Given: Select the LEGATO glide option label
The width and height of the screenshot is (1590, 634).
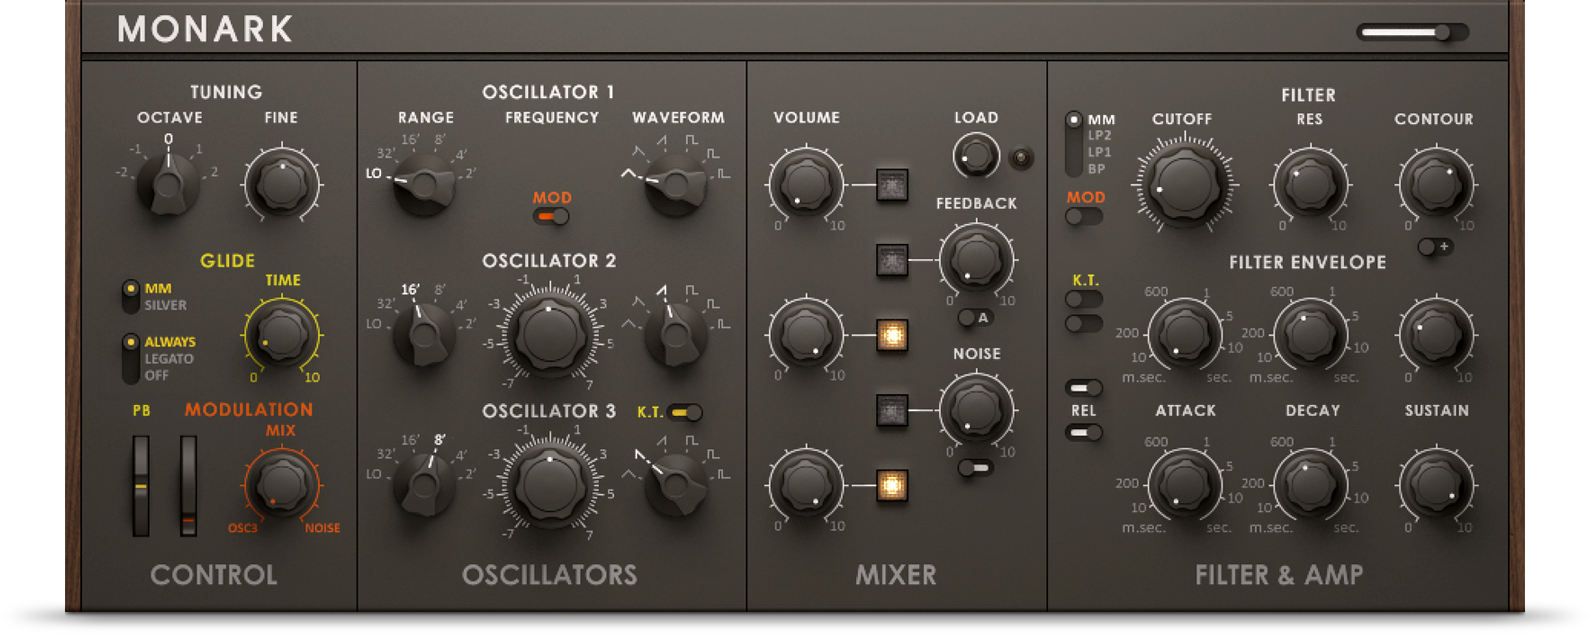Looking at the screenshot, I should click(x=169, y=358).
